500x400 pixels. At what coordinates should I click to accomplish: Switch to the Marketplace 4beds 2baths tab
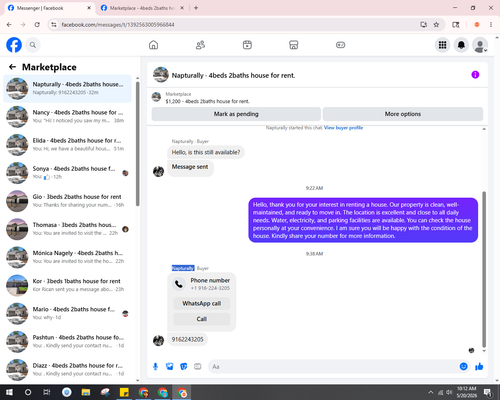142,8
